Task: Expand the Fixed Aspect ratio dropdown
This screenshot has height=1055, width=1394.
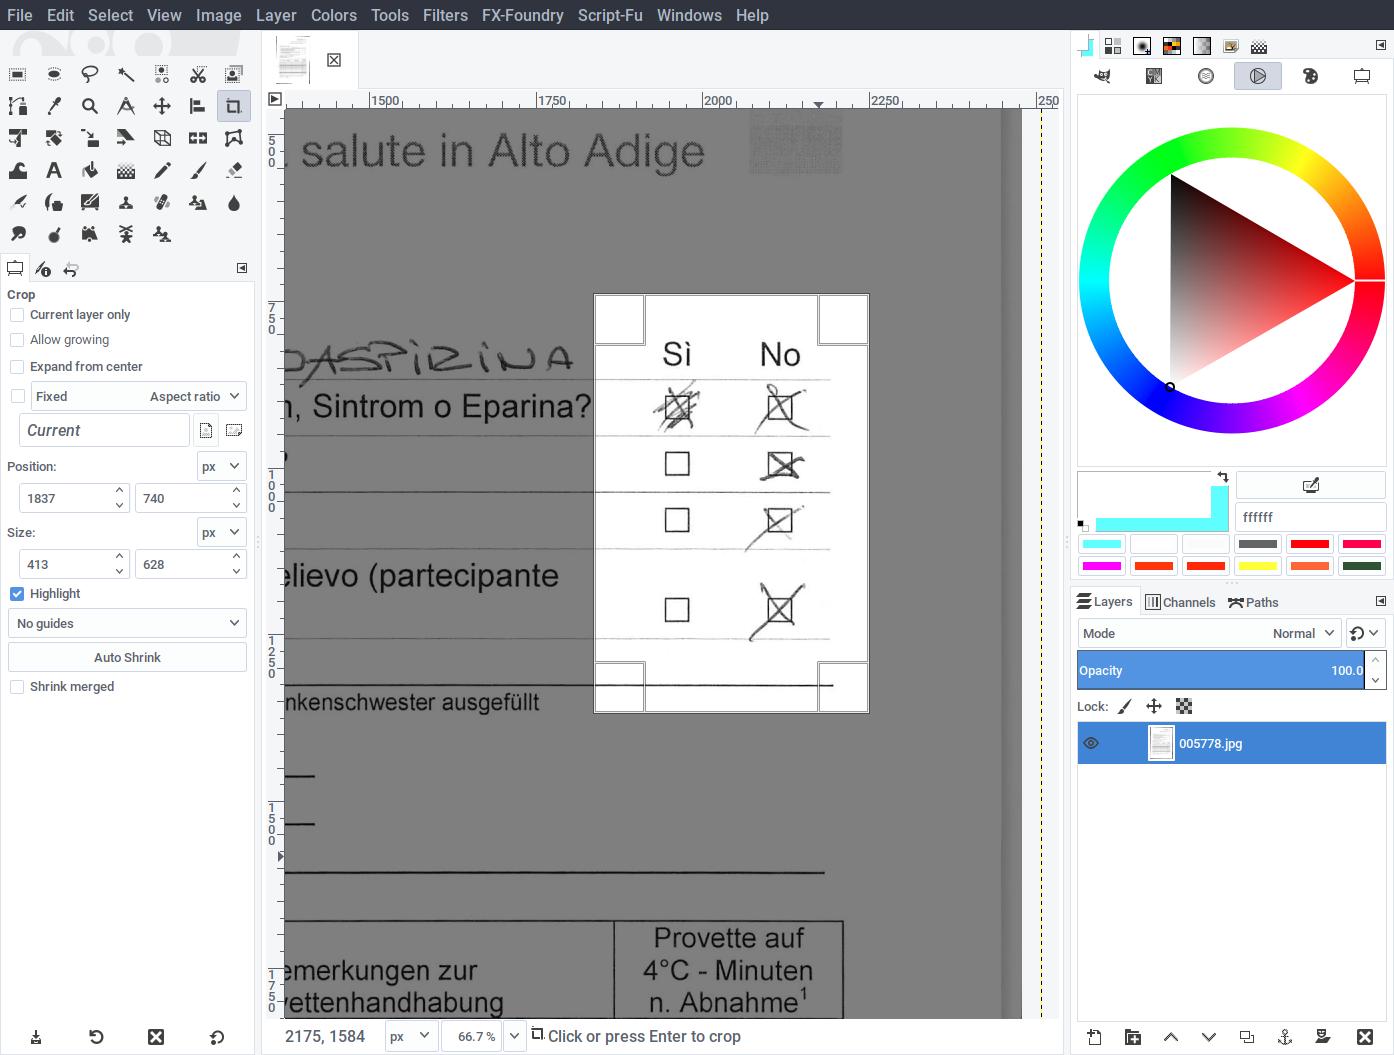Action: click(138, 396)
